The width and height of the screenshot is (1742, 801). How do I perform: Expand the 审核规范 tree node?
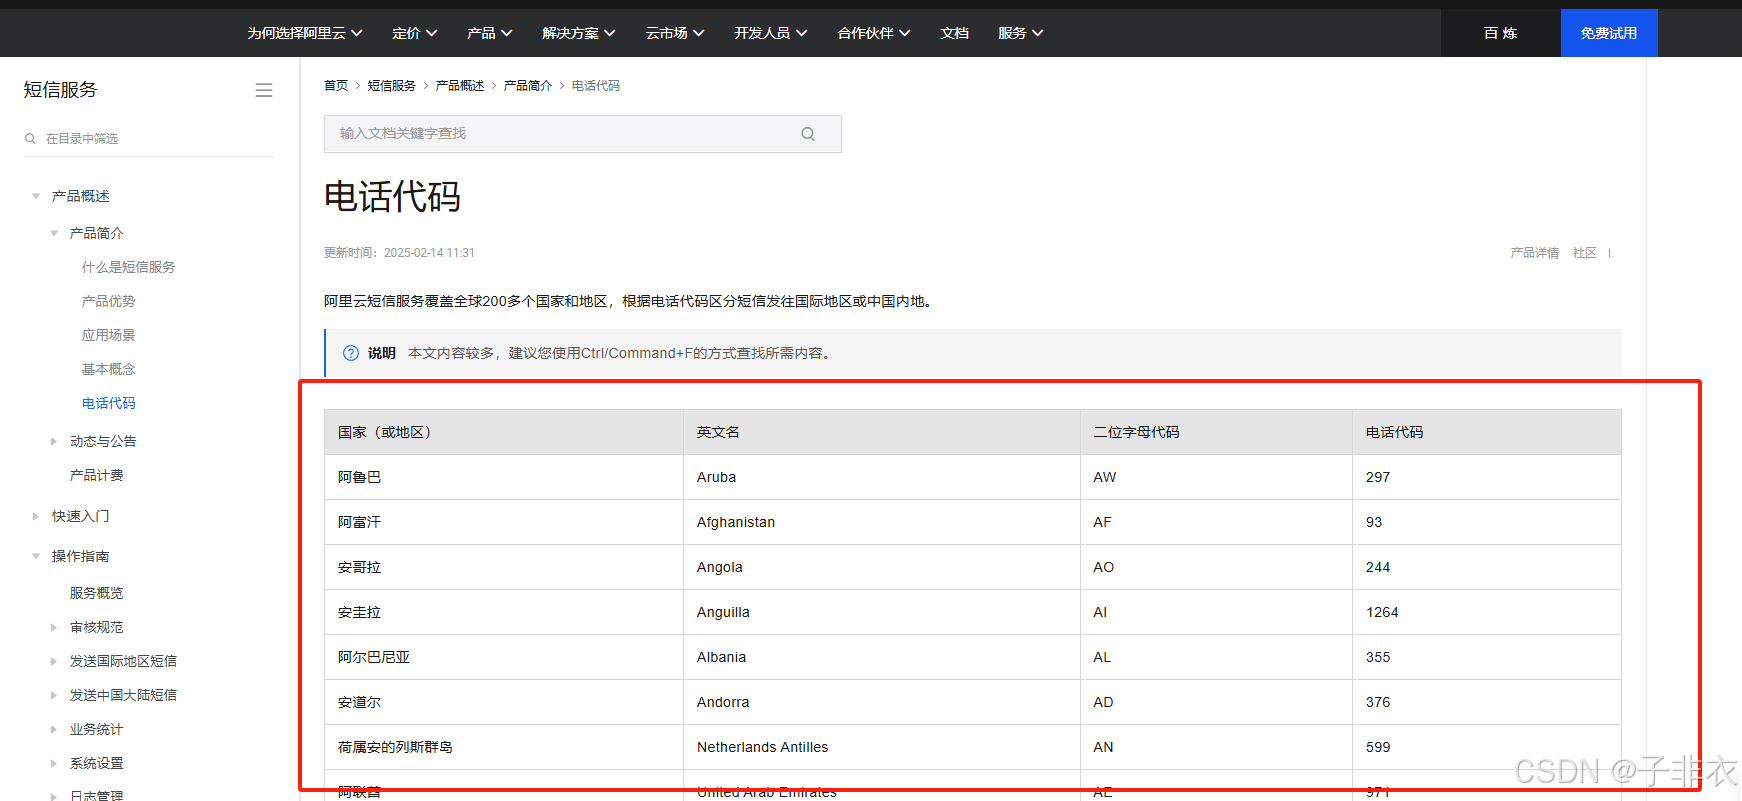click(54, 627)
